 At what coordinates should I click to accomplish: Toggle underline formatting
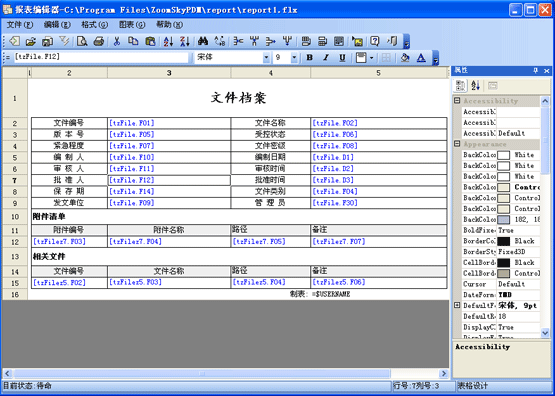point(342,58)
